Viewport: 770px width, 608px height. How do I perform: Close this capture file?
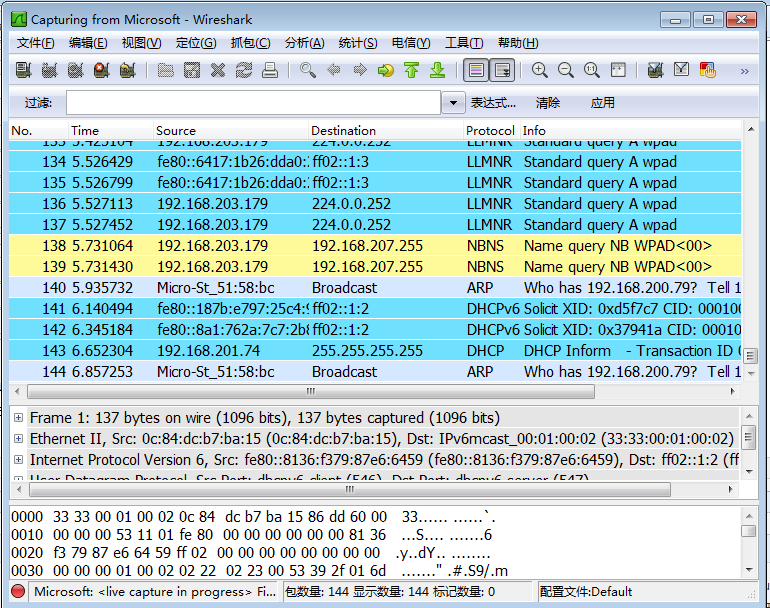pos(218,70)
